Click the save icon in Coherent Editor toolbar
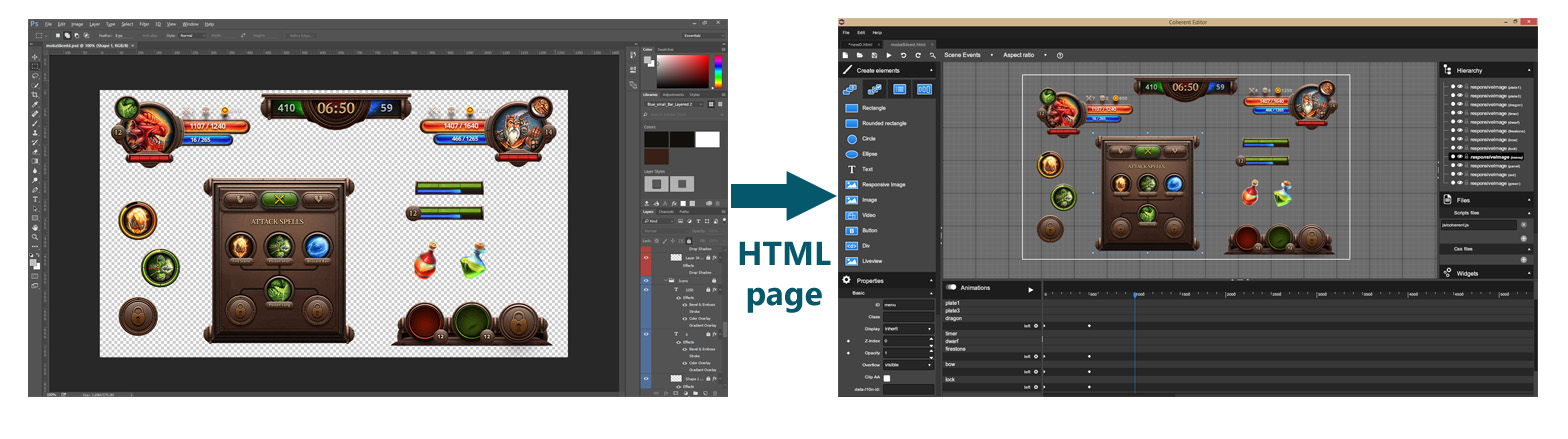Screen dimensions: 1568x439 (873, 55)
